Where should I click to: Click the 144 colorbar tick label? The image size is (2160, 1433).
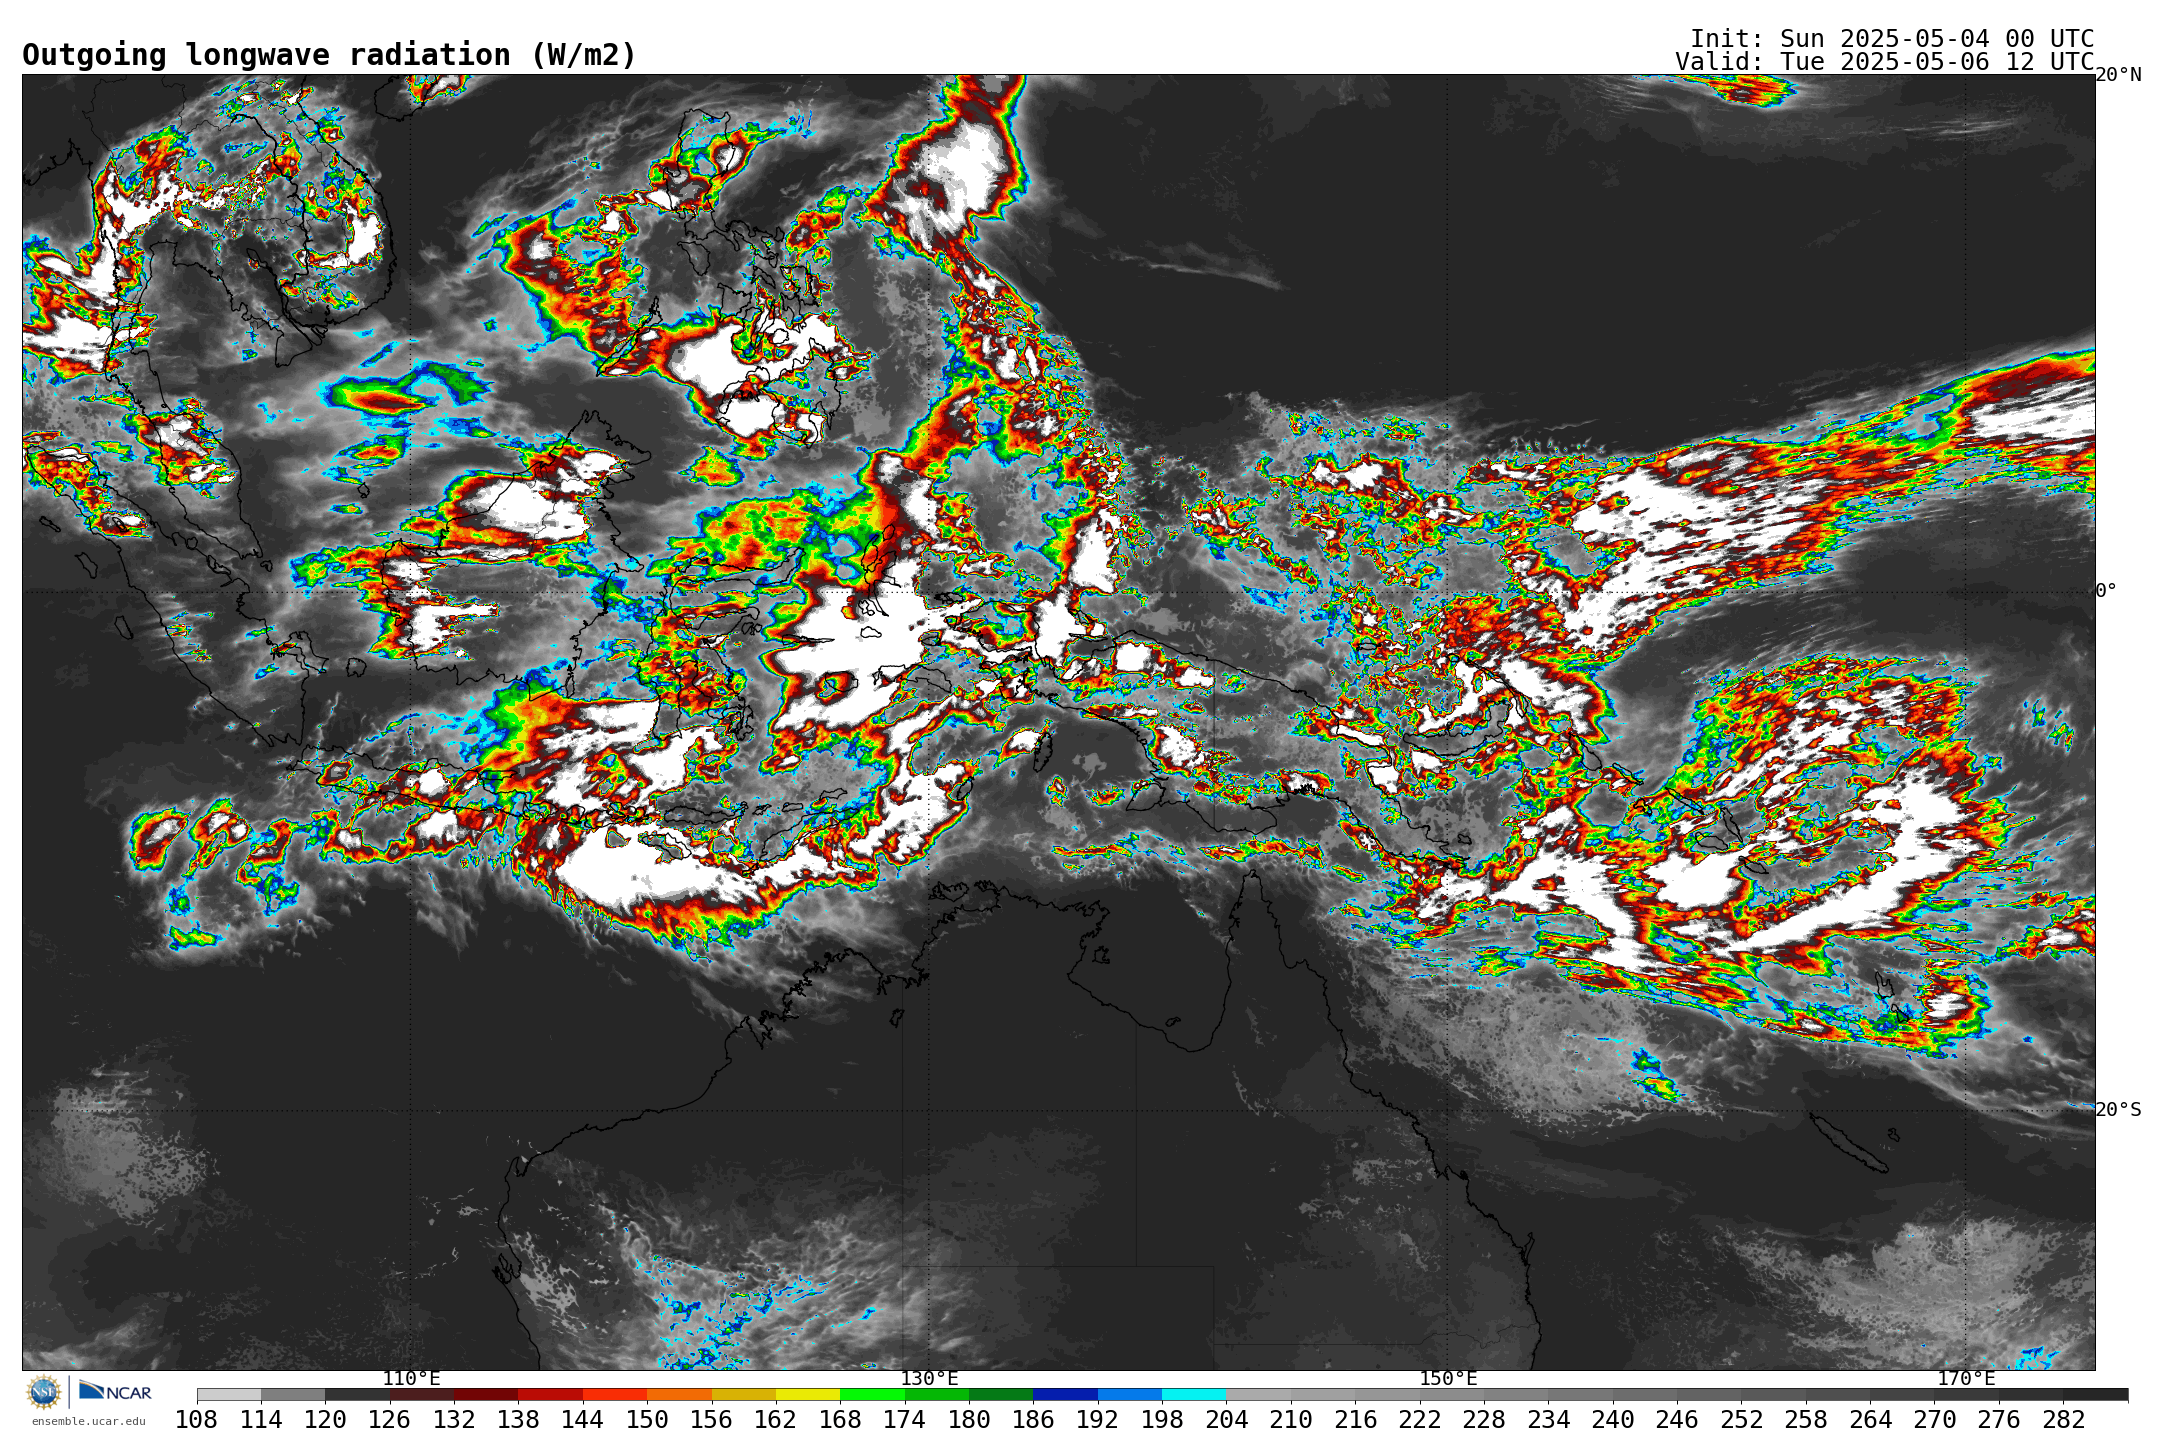point(583,1419)
